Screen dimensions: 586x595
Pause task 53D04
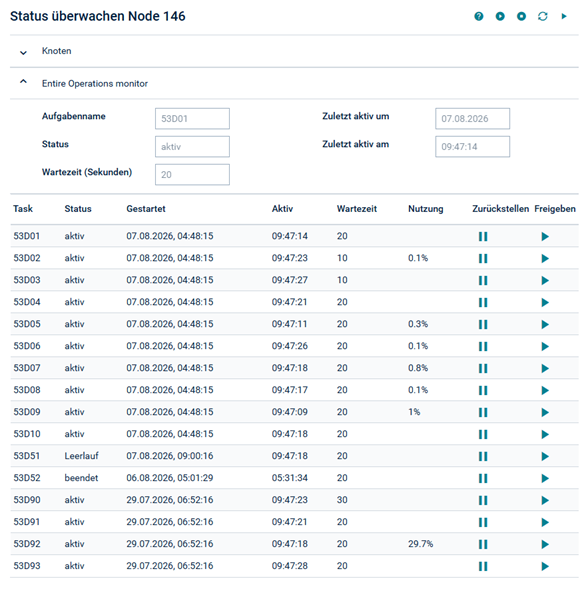[483, 302]
